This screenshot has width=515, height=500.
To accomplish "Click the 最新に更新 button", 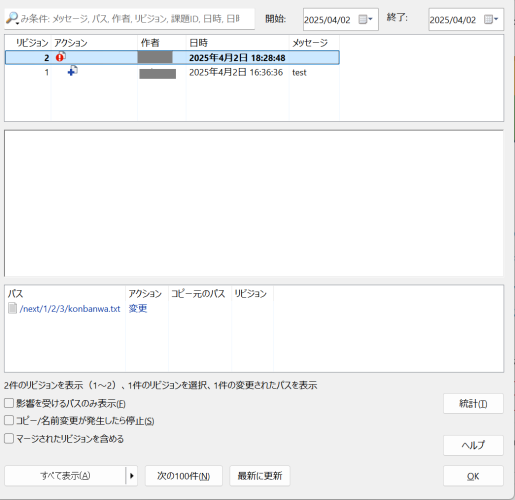I will [260, 476].
